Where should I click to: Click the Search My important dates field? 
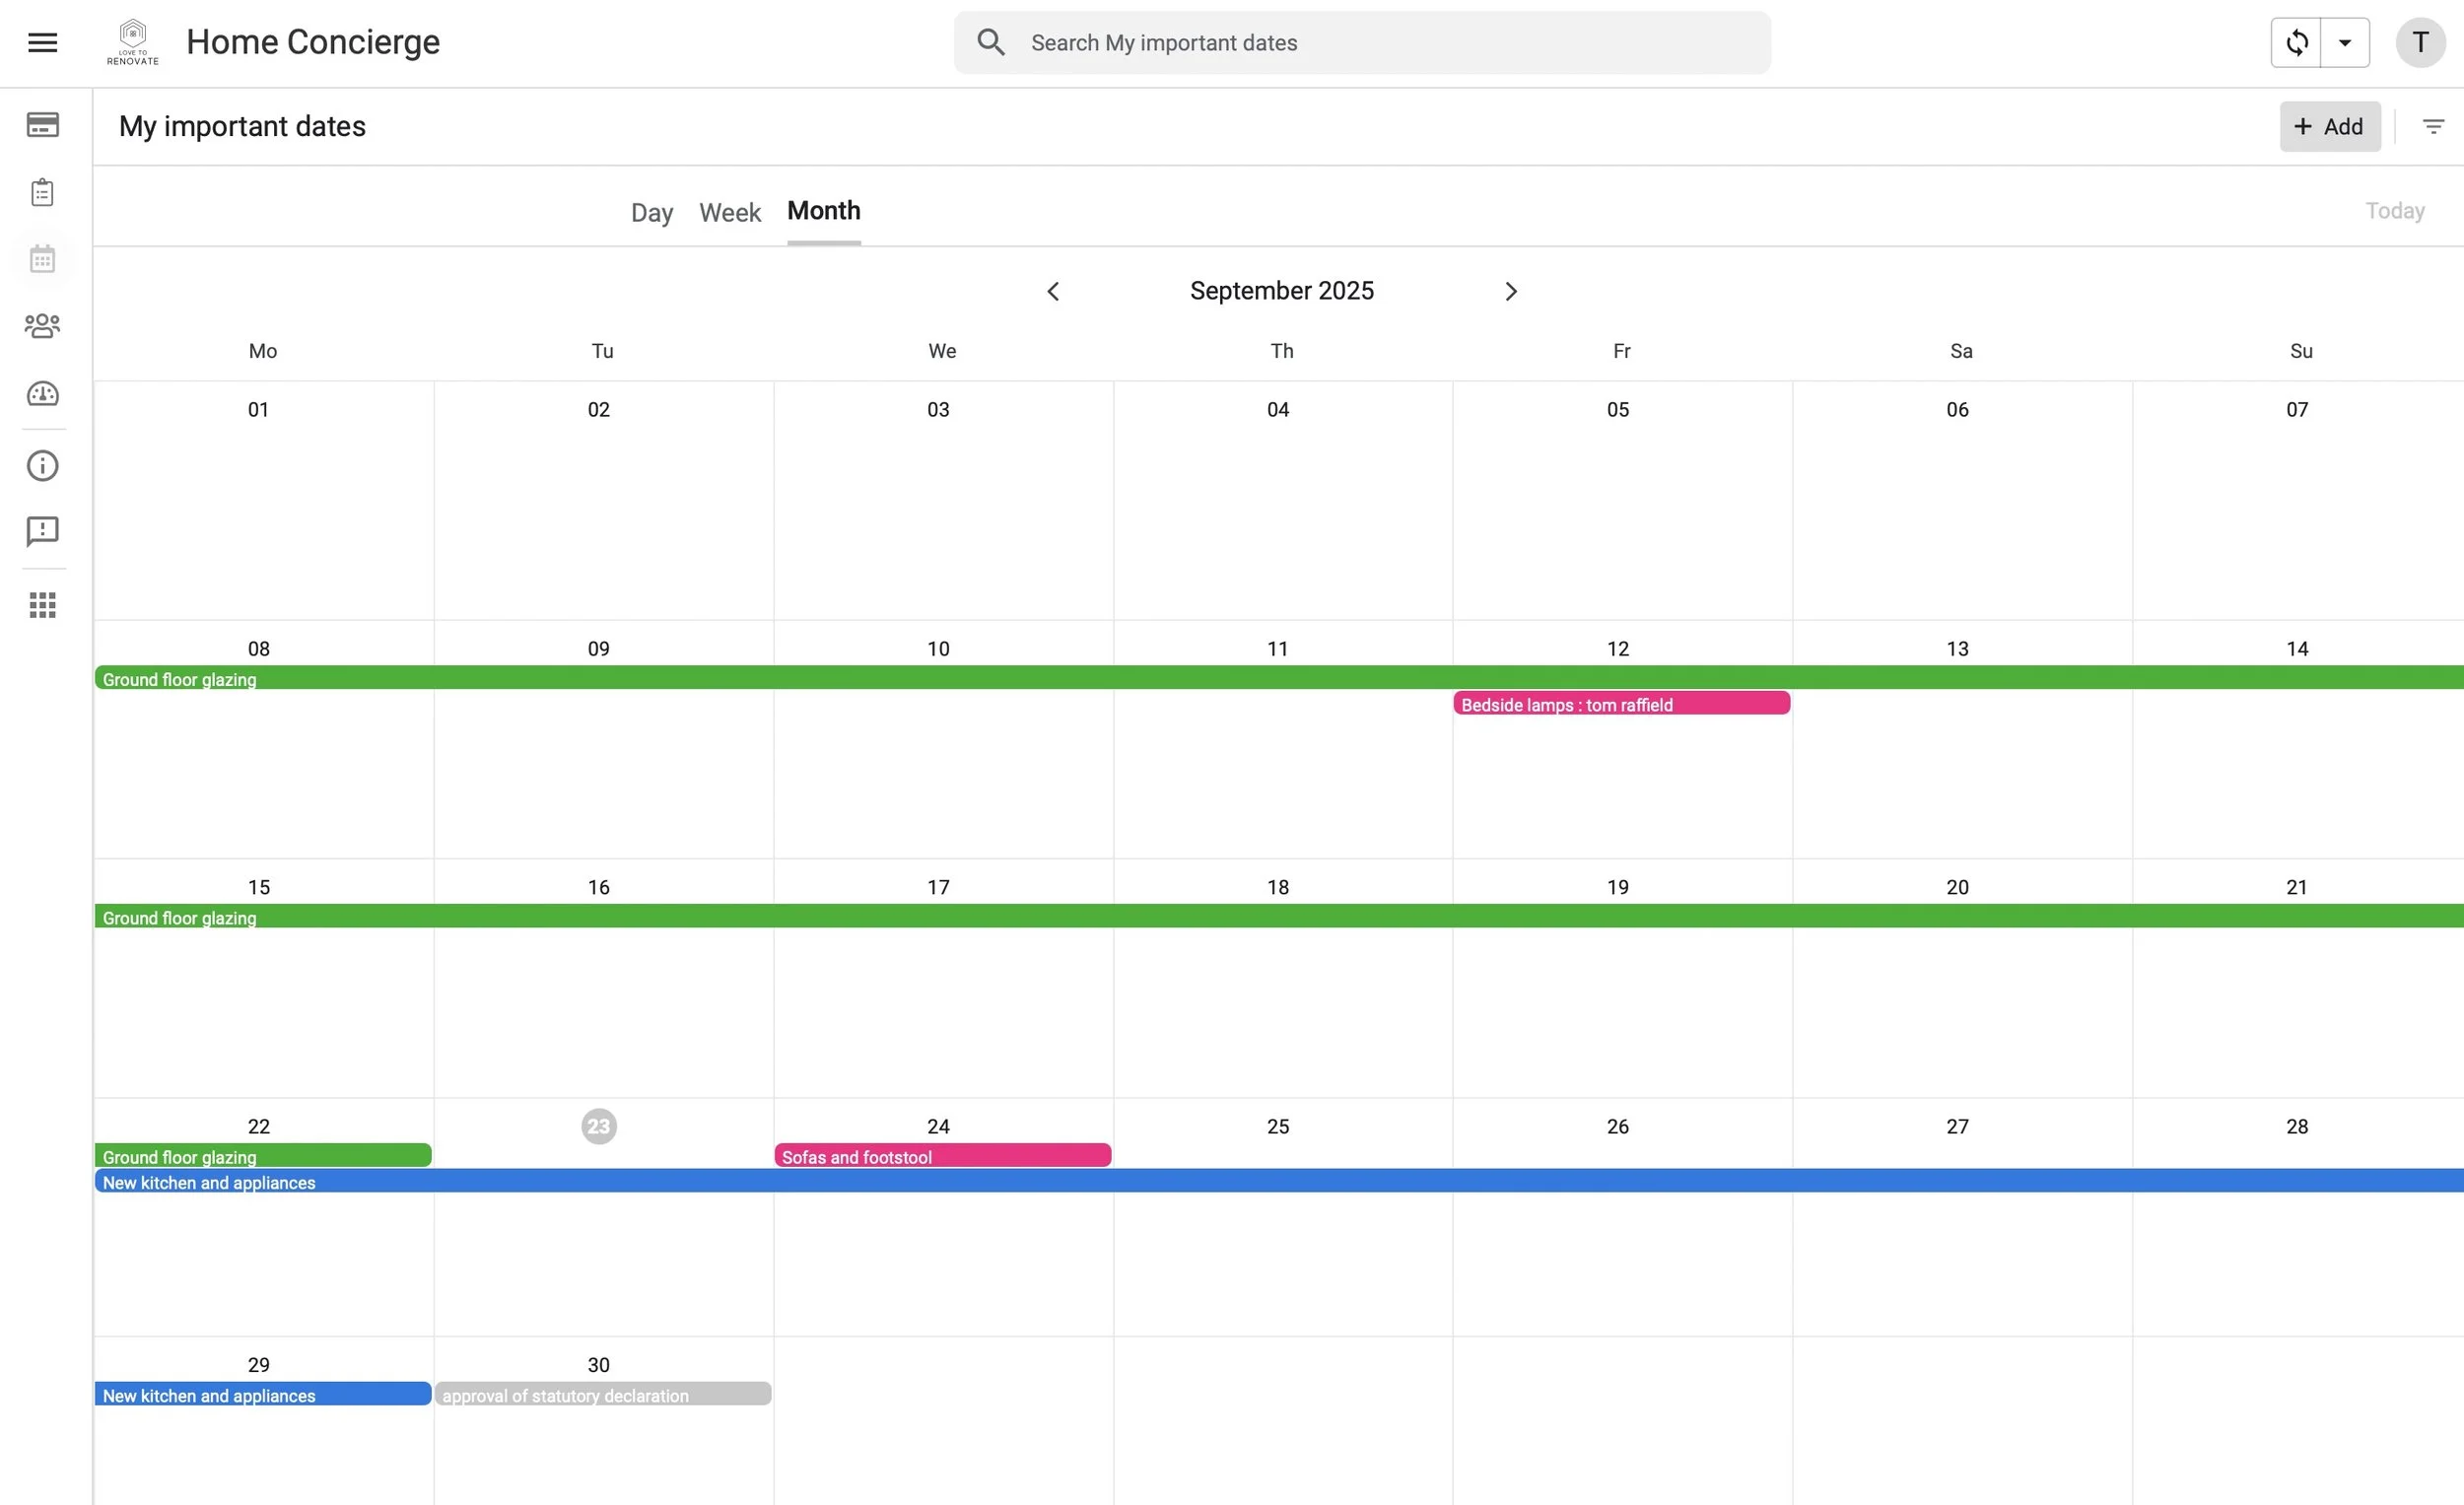point(1361,43)
